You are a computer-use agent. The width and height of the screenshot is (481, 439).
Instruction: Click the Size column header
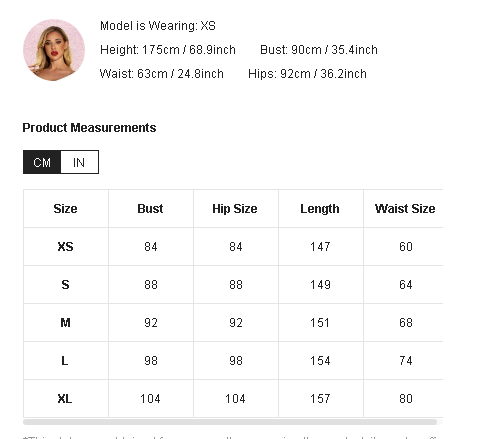coord(65,209)
